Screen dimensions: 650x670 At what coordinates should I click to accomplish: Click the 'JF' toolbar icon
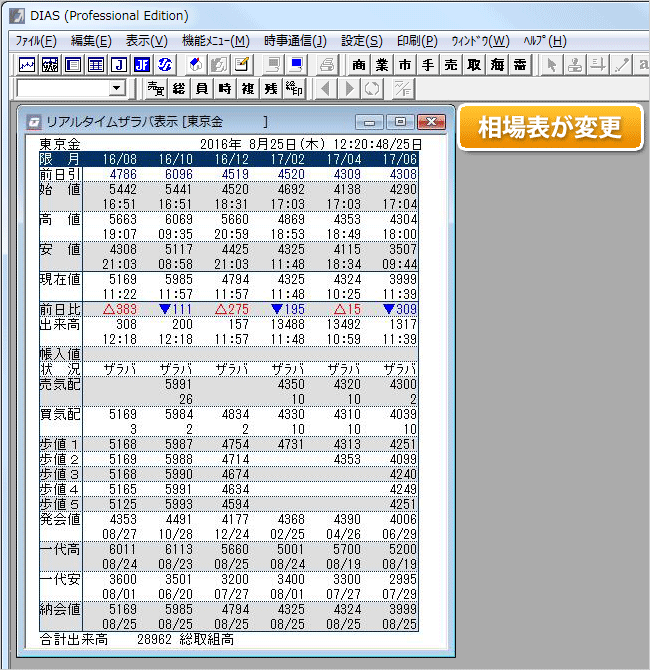pos(142,65)
